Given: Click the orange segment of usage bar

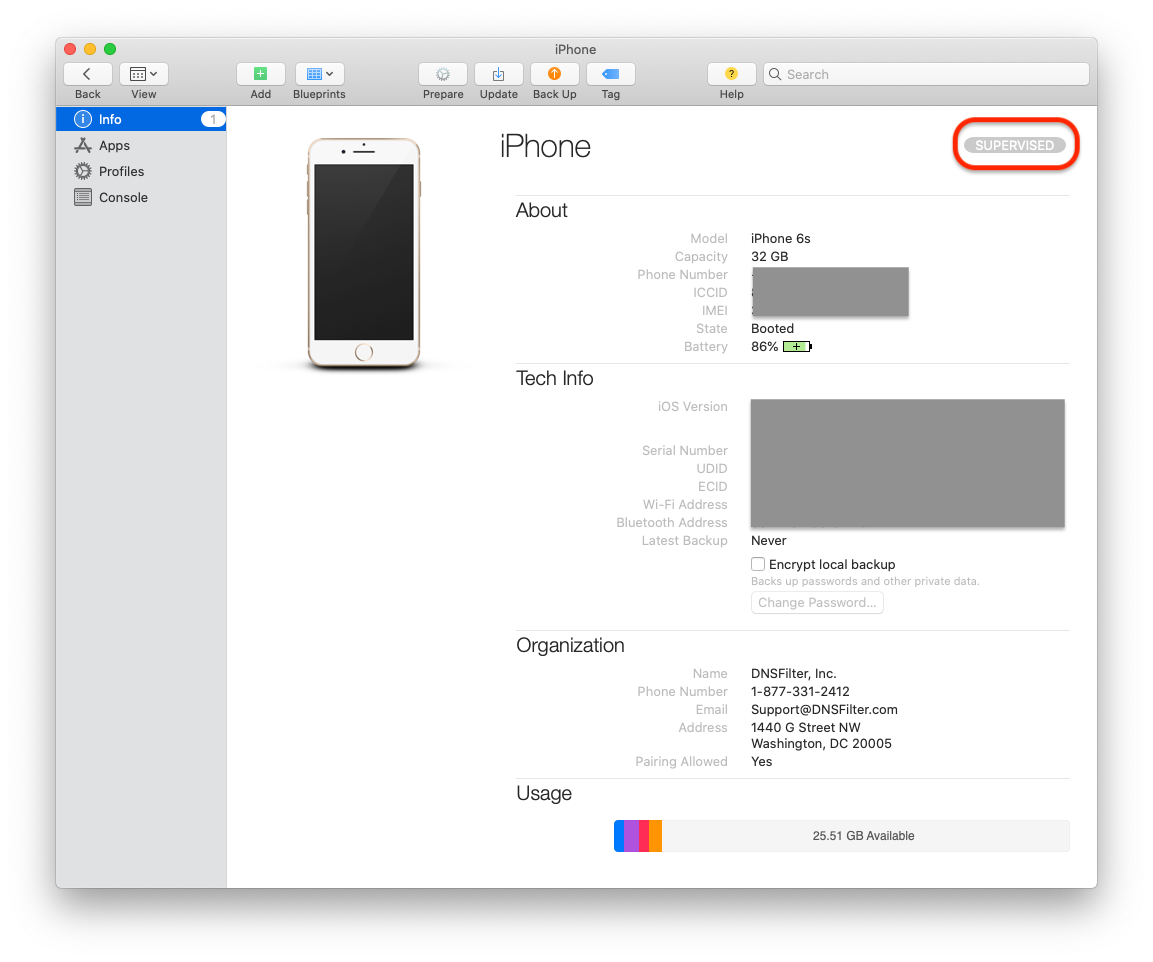Looking at the screenshot, I should tap(655, 835).
